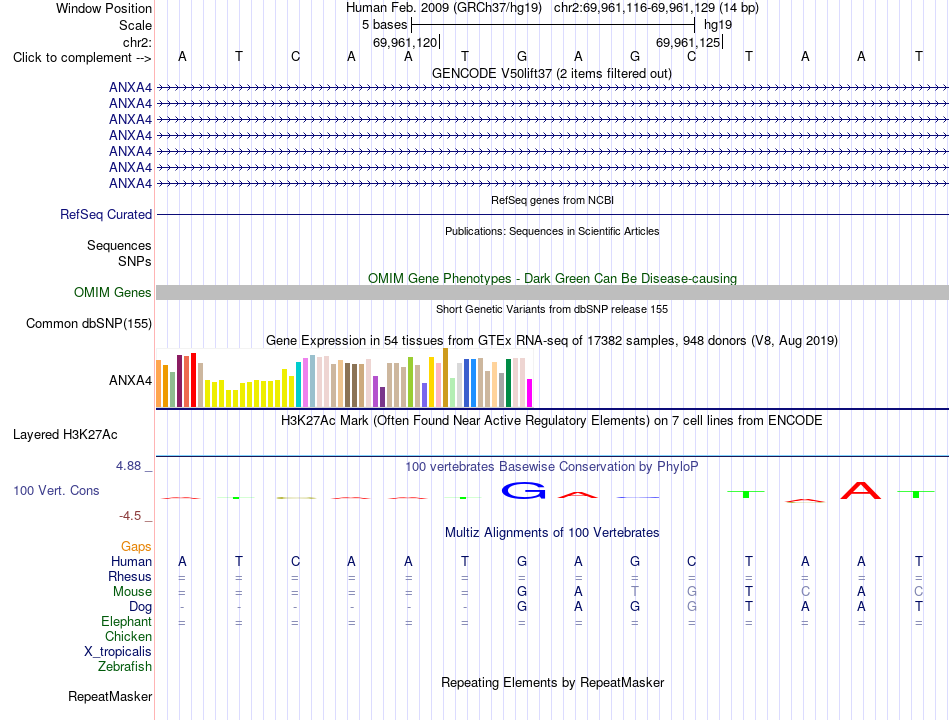Click the ANXA4 label beside GTEx bars

130,381
